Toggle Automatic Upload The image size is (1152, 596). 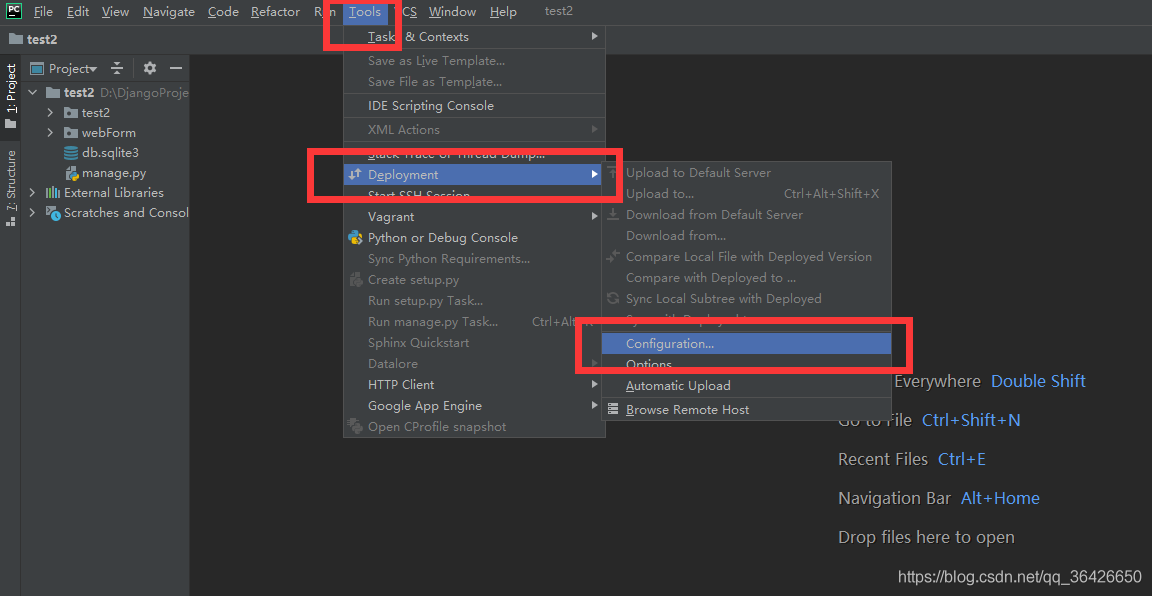746,386
